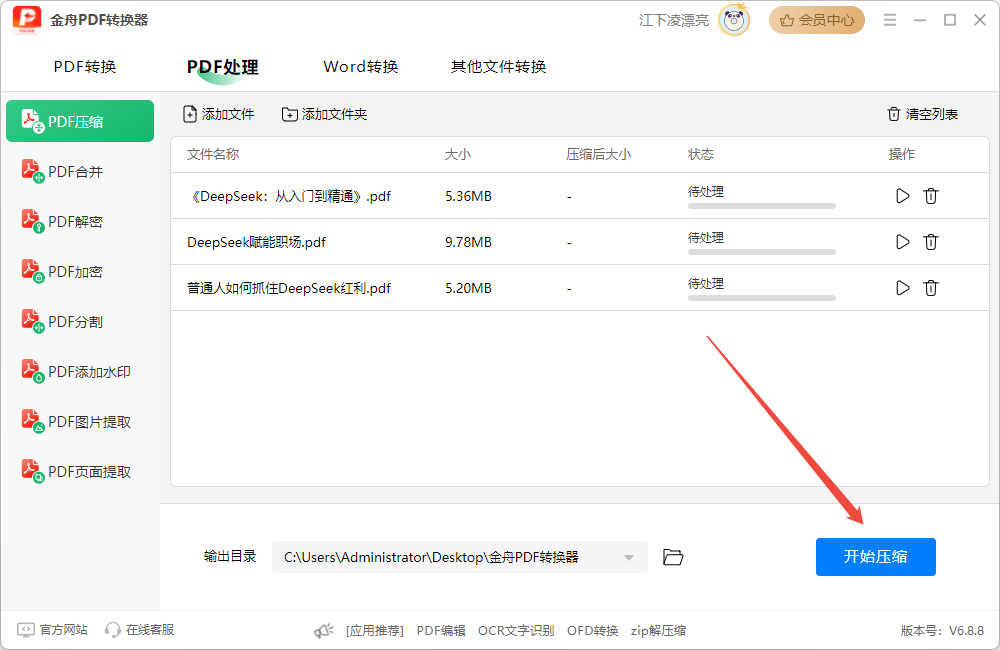Image resolution: width=1000 pixels, height=650 pixels.
Task: Start compressing 《DeepSeek：从入门到精通》.pdf with play icon
Action: pos(902,196)
